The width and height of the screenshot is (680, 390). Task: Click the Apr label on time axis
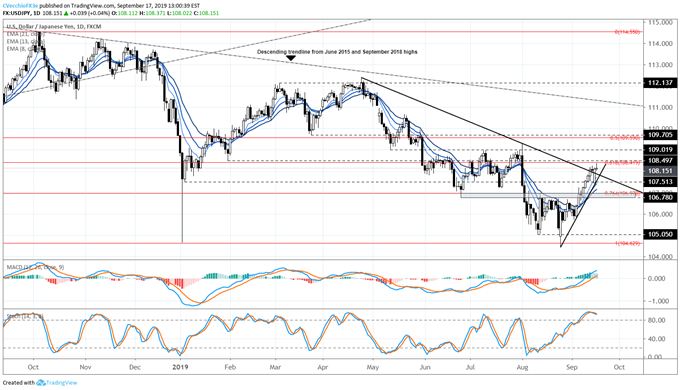click(x=323, y=367)
